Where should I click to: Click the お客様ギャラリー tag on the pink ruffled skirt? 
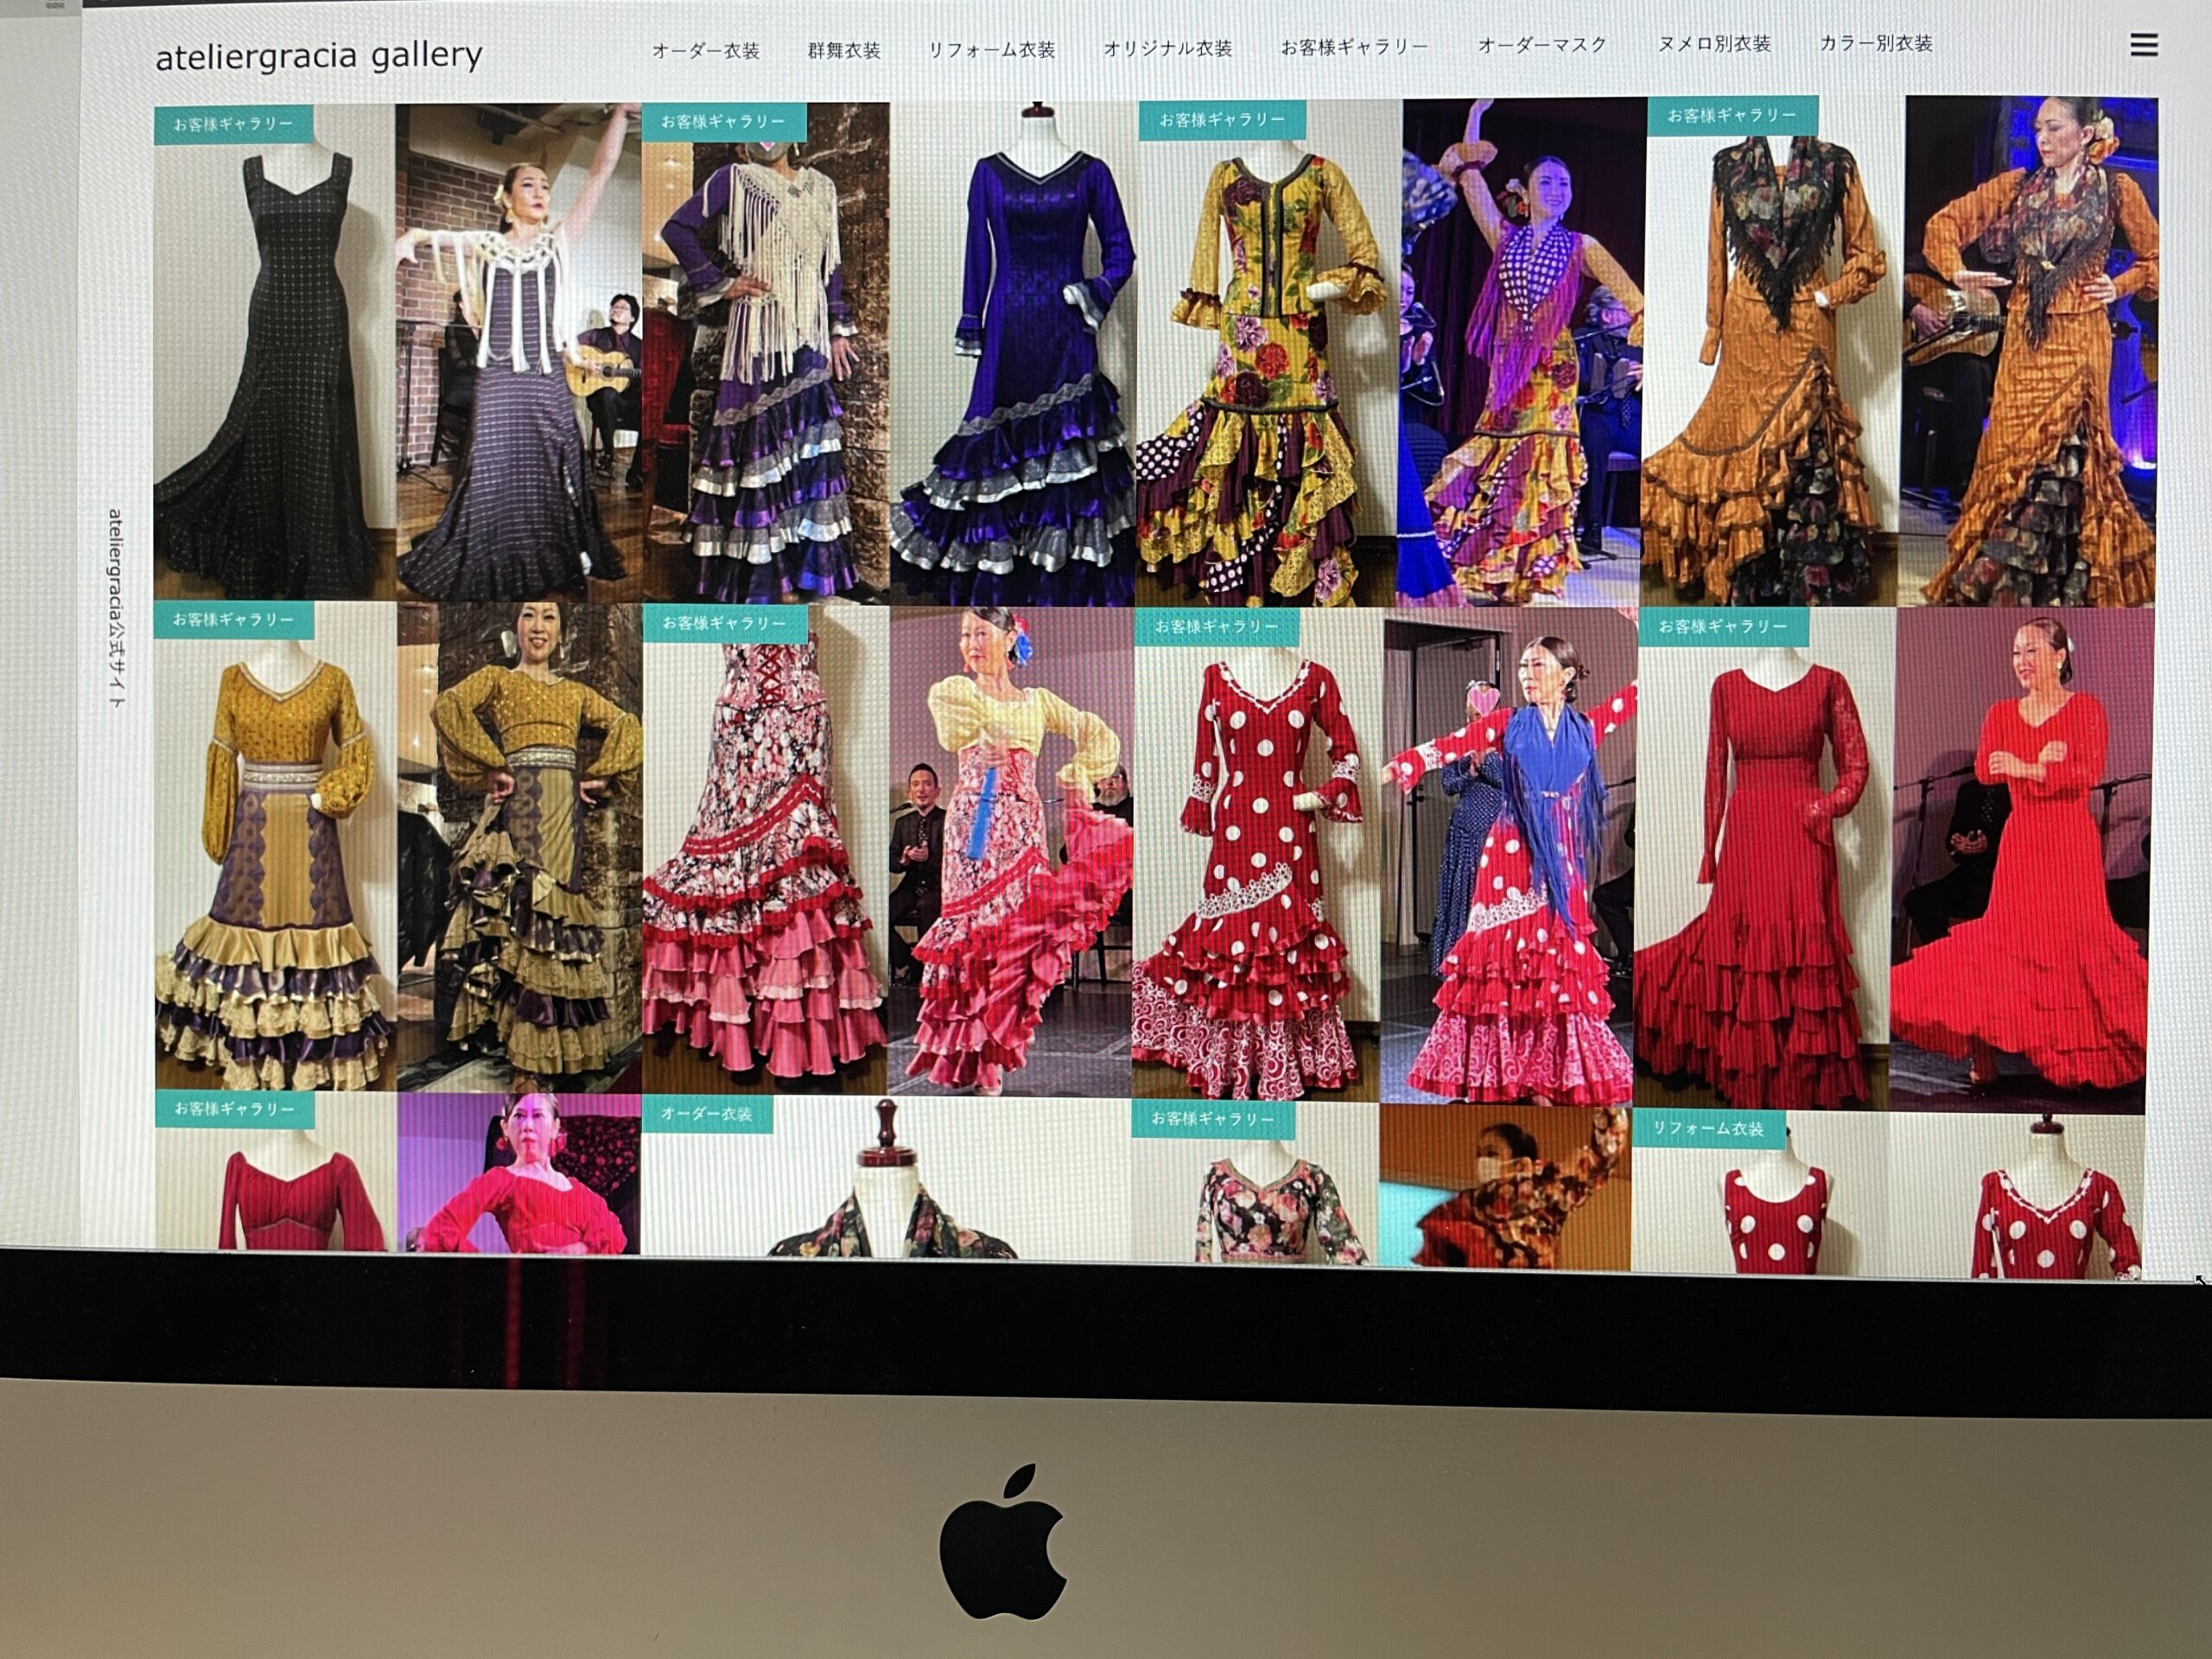(x=724, y=623)
